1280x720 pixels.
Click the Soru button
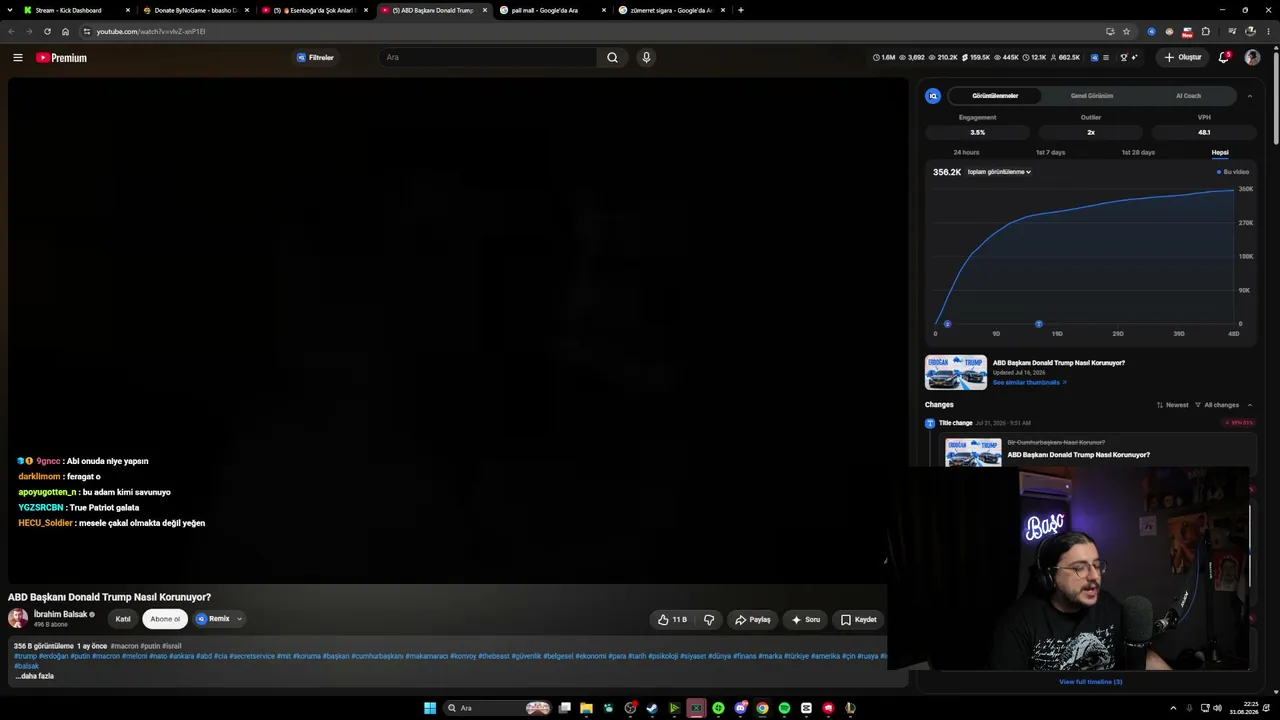pyautogui.click(x=805, y=620)
